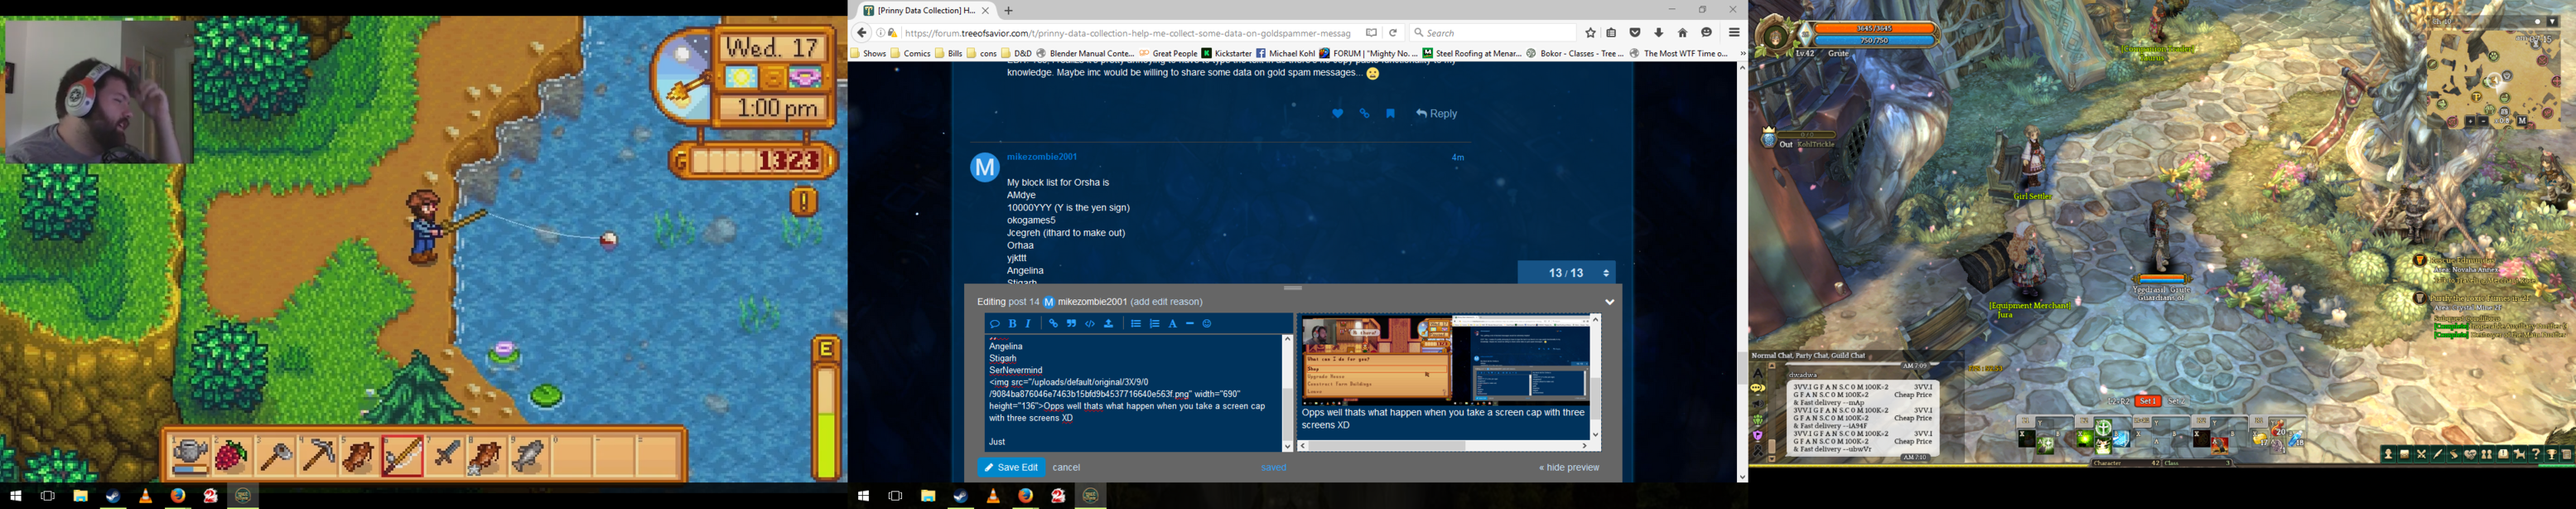Bookmark the post above the Reply button
2576x509 pixels.
point(1390,114)
